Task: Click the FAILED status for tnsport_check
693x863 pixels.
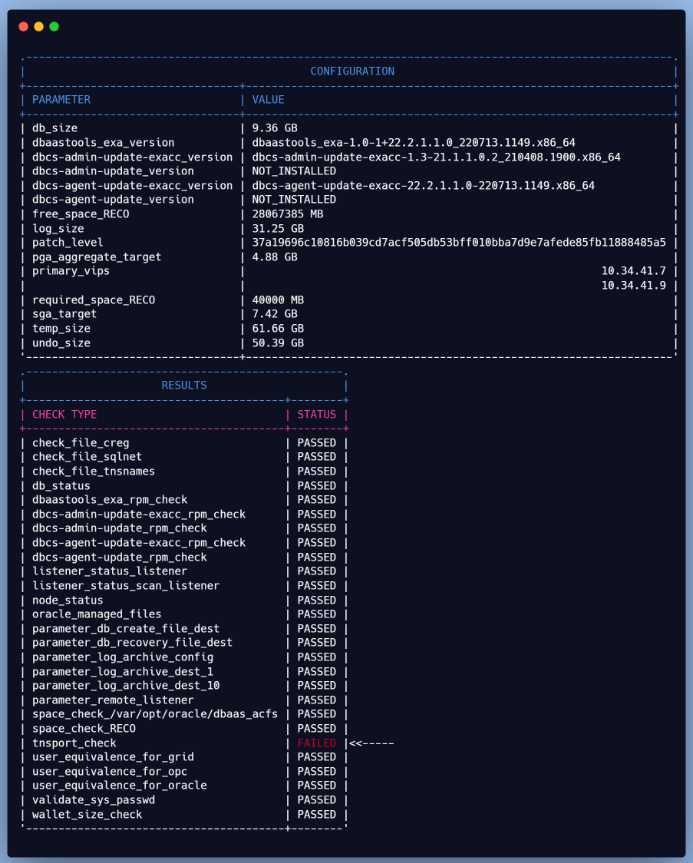Action: pyautogui.click(x=317, y=743)
